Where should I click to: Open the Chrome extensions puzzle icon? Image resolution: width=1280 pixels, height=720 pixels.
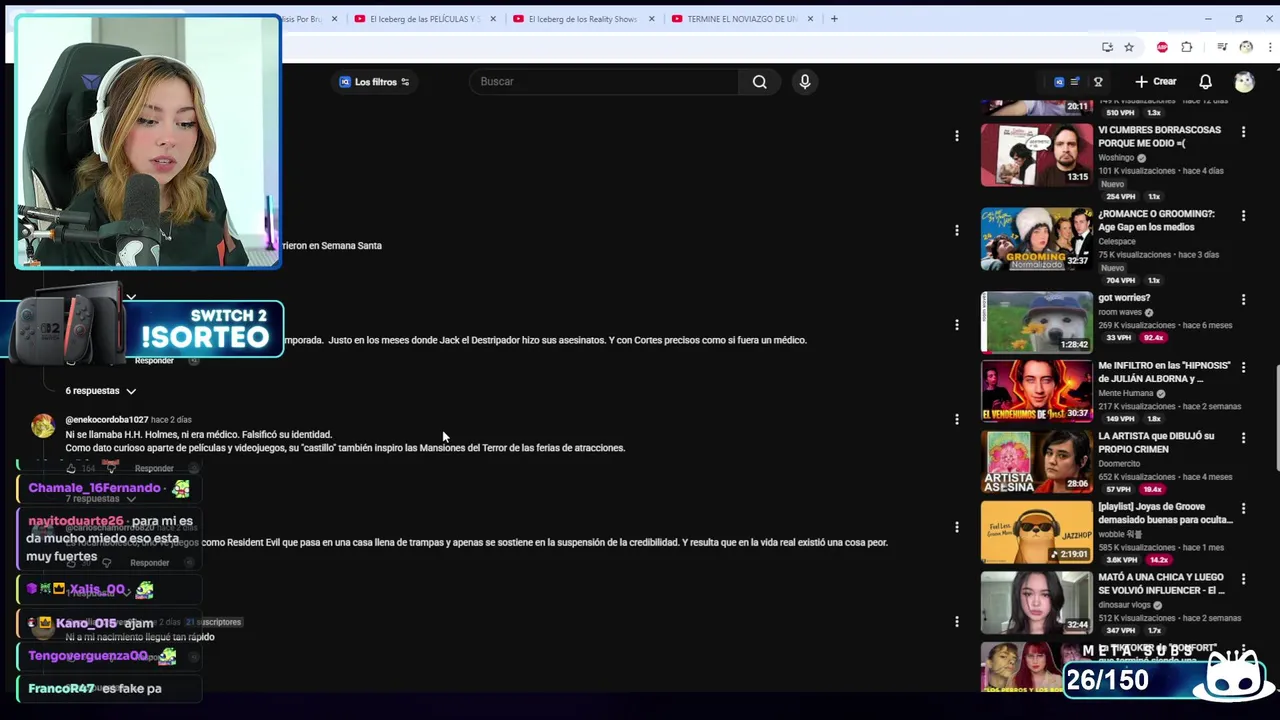[1187, 47]
